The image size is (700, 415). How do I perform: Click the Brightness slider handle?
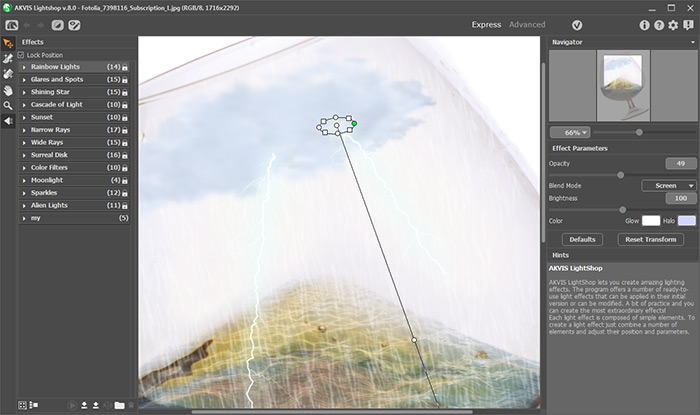pos(622,210)
